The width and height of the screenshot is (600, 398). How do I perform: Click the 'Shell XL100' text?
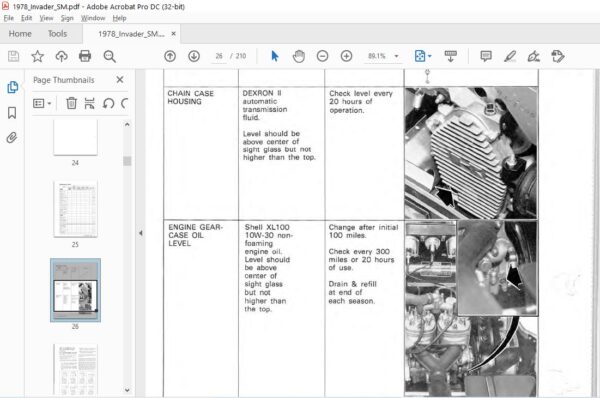(x=267, y=227)
